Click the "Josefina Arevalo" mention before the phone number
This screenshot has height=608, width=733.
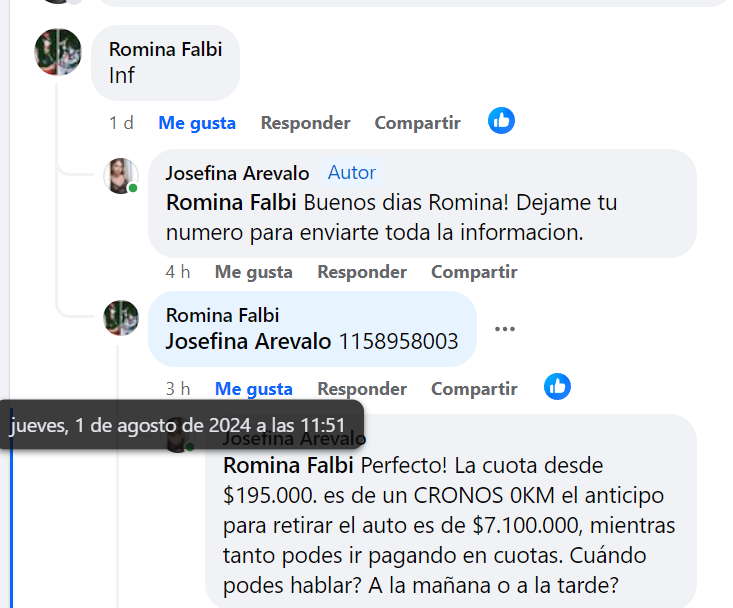pyautogui.click(x=248, y=341)
